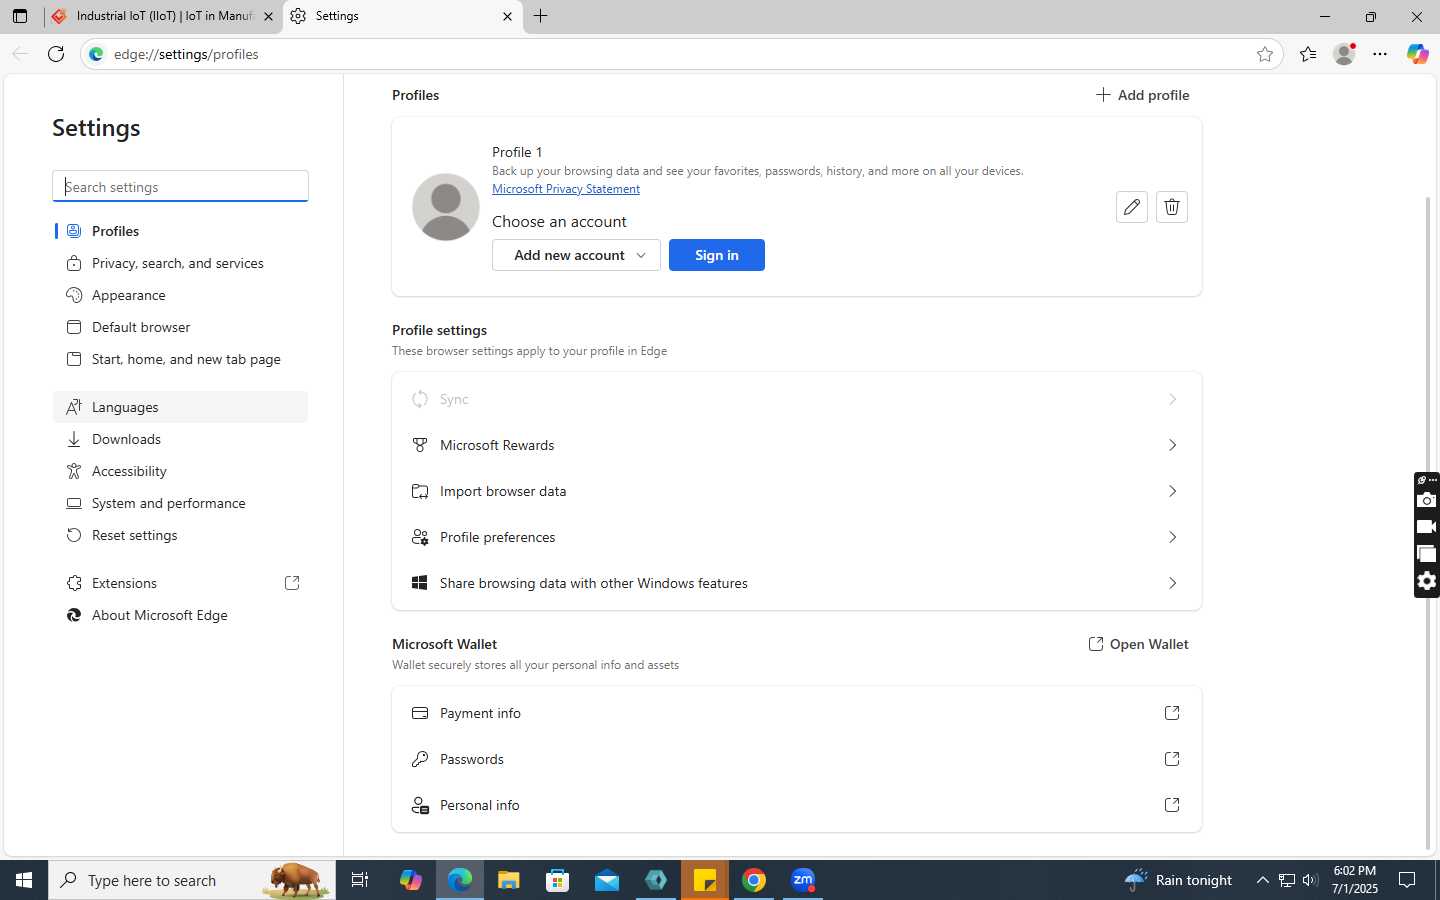Image resolution: width=1440 pixels, height=900 pixels.
Task: Click the Profile 1 avatar picture
Action: [446, 207]
